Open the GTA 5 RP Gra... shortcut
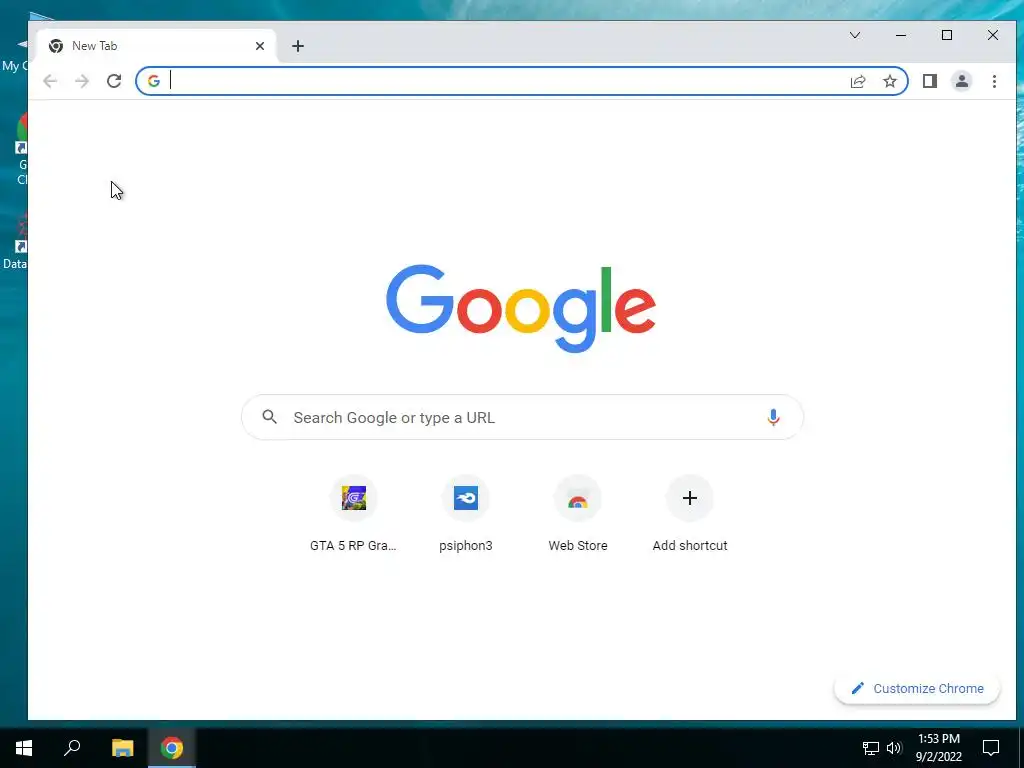This screenshot has height=768, width=1024. point(353,514)
